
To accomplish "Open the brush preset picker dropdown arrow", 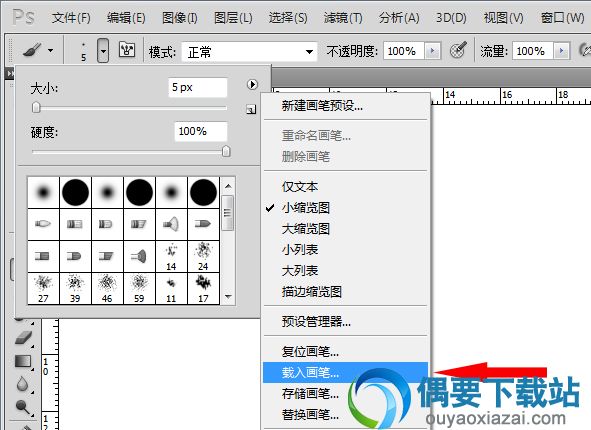I will [103, 50].
